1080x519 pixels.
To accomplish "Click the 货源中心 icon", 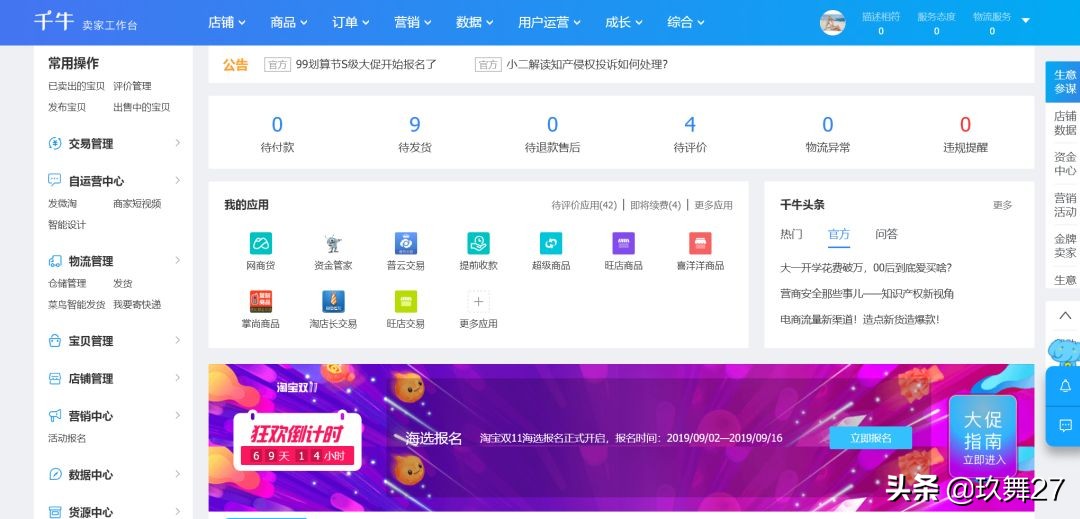I will point(54,512).
